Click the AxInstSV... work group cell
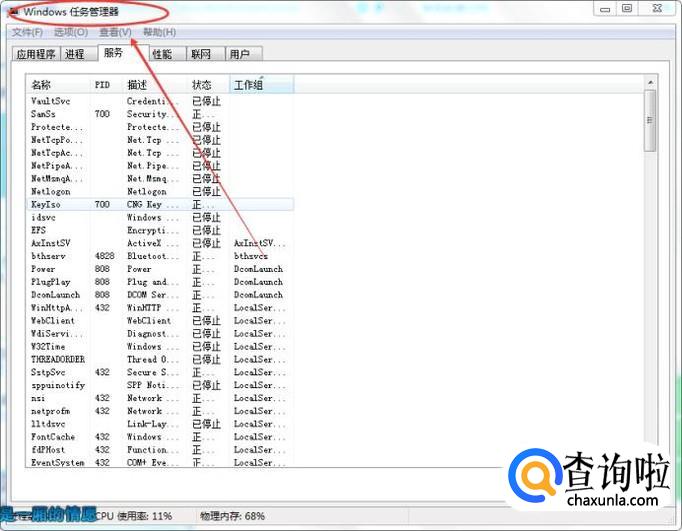 (260, 243)
